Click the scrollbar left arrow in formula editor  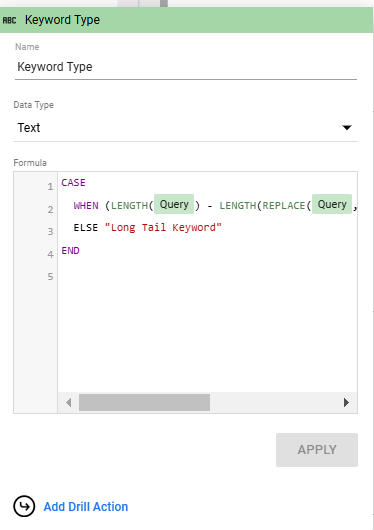tap(69, 403)
